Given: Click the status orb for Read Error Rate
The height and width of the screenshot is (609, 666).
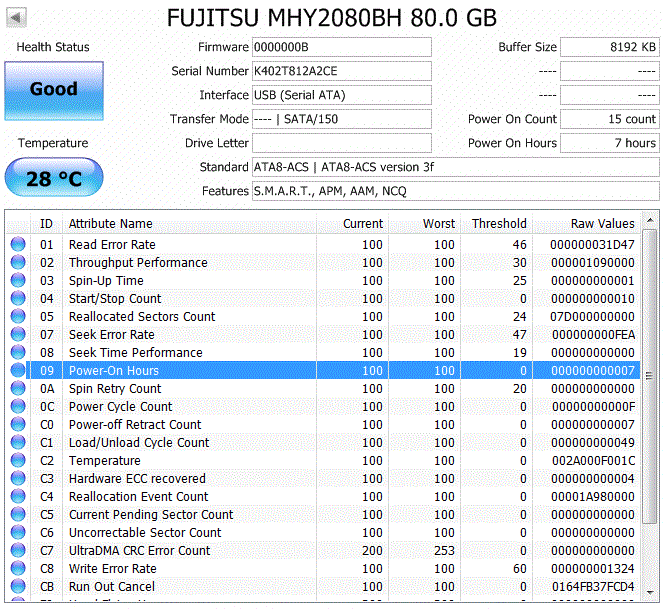Looking at the screenshot, I should click(x=18, y=244).
